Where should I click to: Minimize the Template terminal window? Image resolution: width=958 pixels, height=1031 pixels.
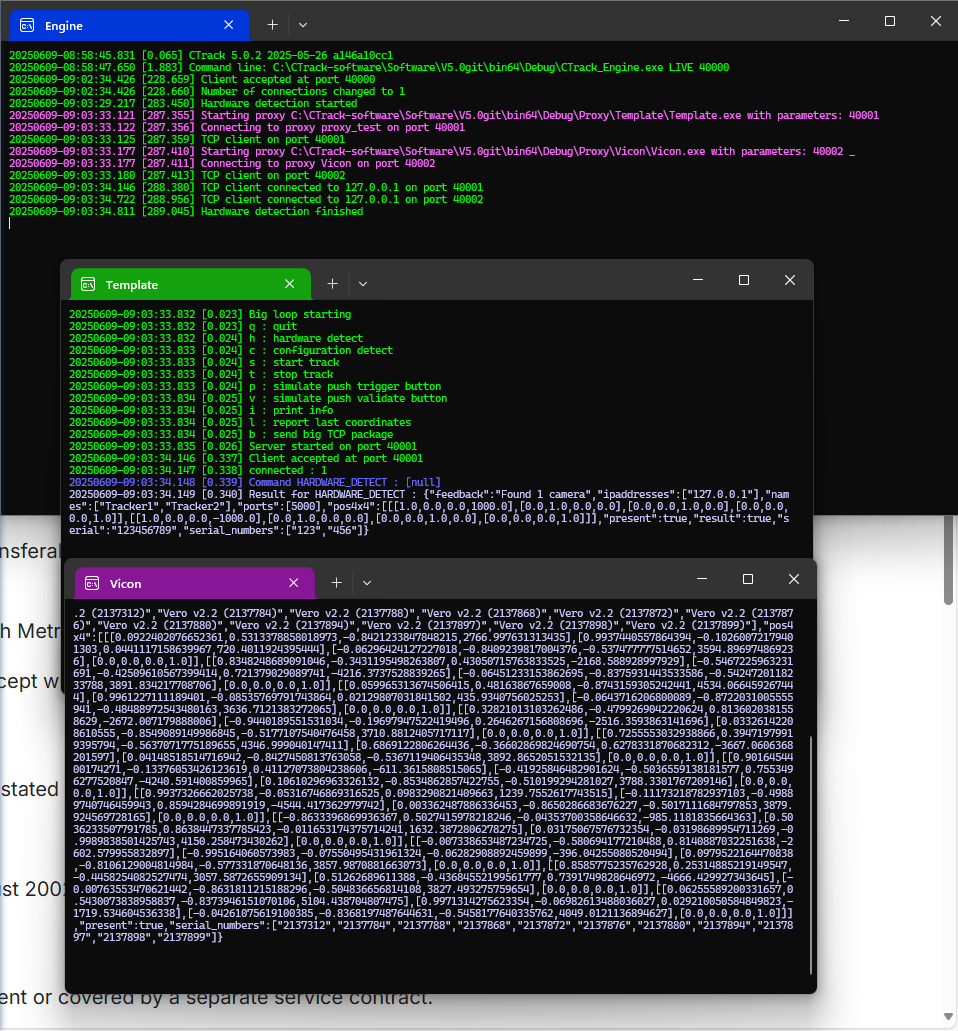(696, 281)
